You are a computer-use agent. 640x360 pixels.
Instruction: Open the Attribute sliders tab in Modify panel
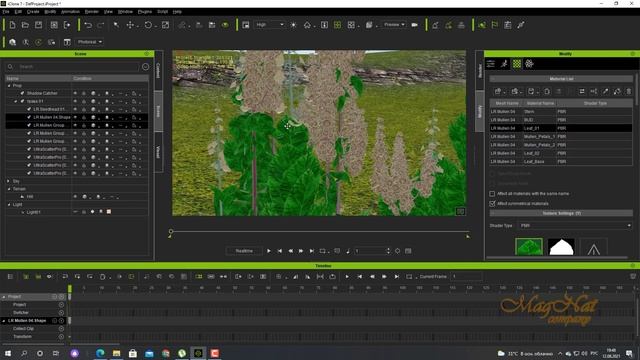click(491, 64)
